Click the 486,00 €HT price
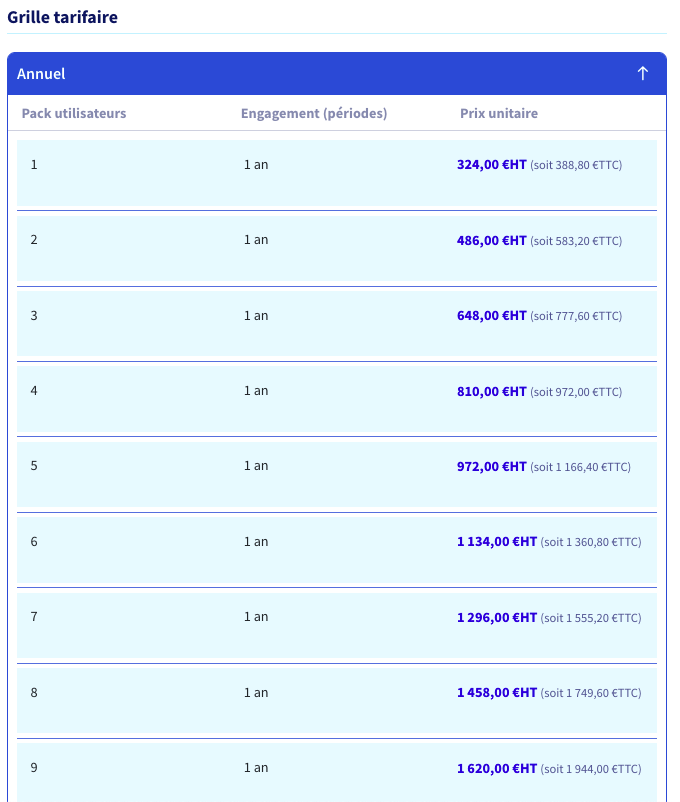This screenshot has height=802, width=680. [x=491, y=240]
